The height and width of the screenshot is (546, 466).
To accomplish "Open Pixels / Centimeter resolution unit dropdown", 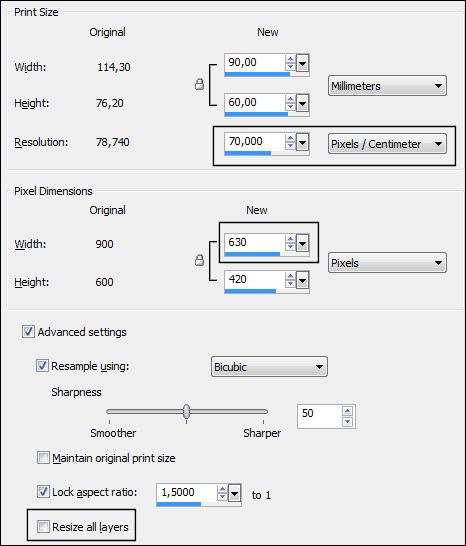I will (387, 144).
